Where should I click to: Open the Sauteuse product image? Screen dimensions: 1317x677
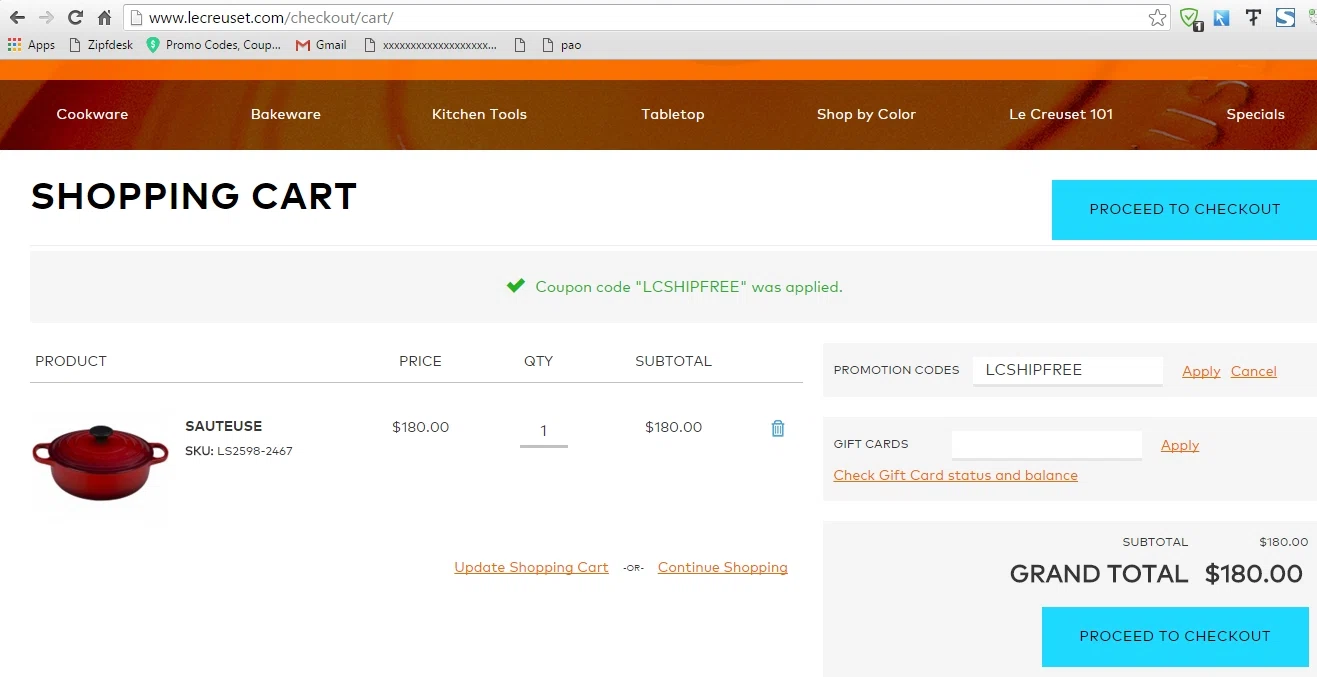click(100, 464)
